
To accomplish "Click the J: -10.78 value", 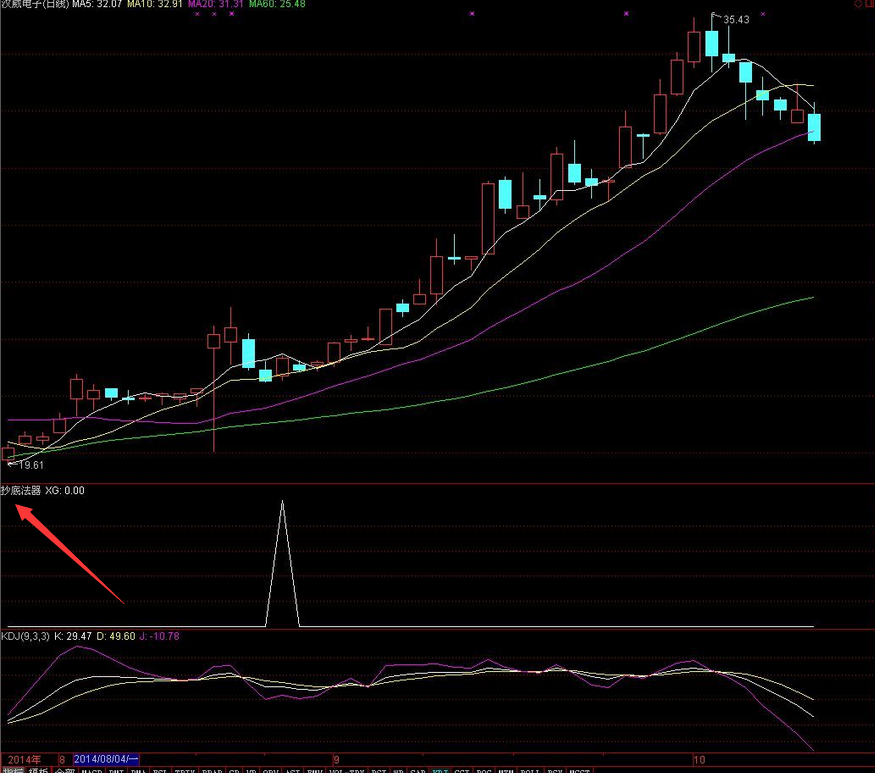I will pyautogui.click(x=159, y=636).
